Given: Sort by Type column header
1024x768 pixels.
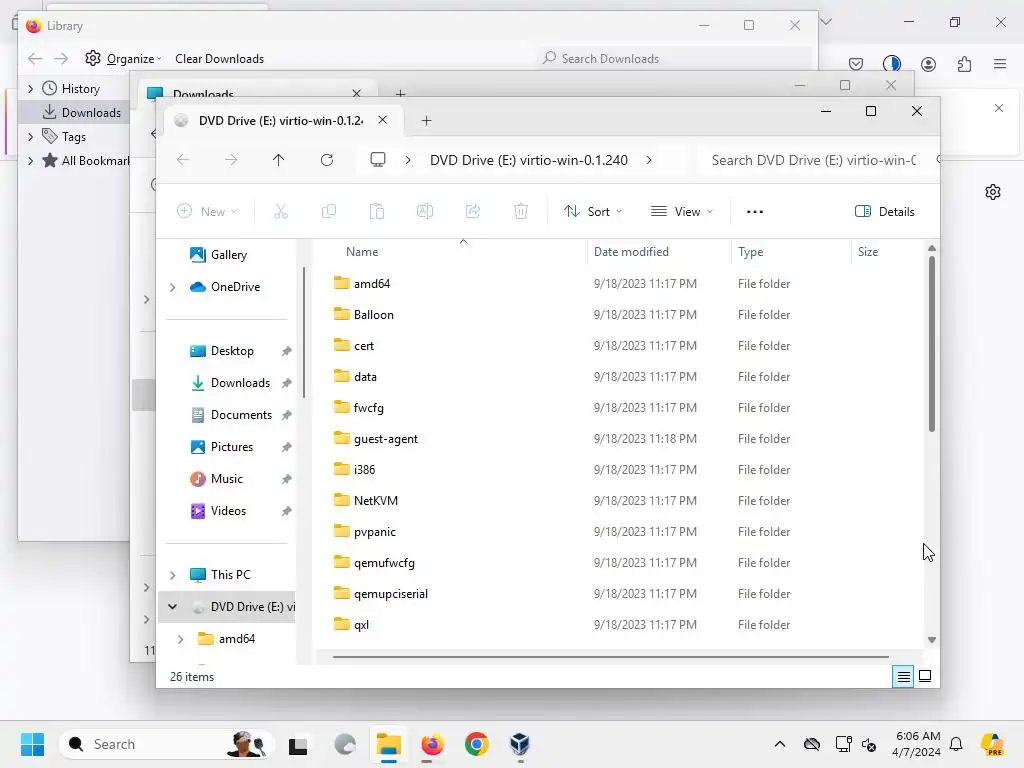Looking at the screenshot, I should [750, 252].
